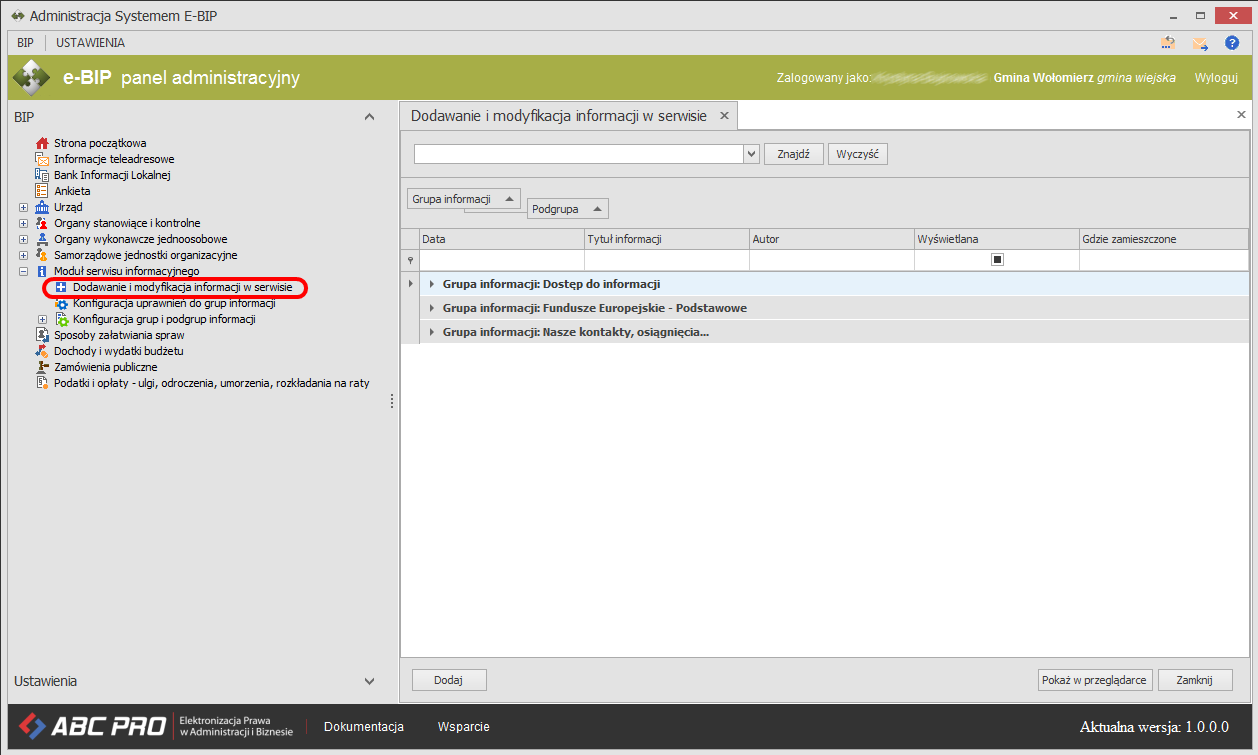Click the Urząd building icon
Screen dimensions: 1258x755
tap(42, 207)
